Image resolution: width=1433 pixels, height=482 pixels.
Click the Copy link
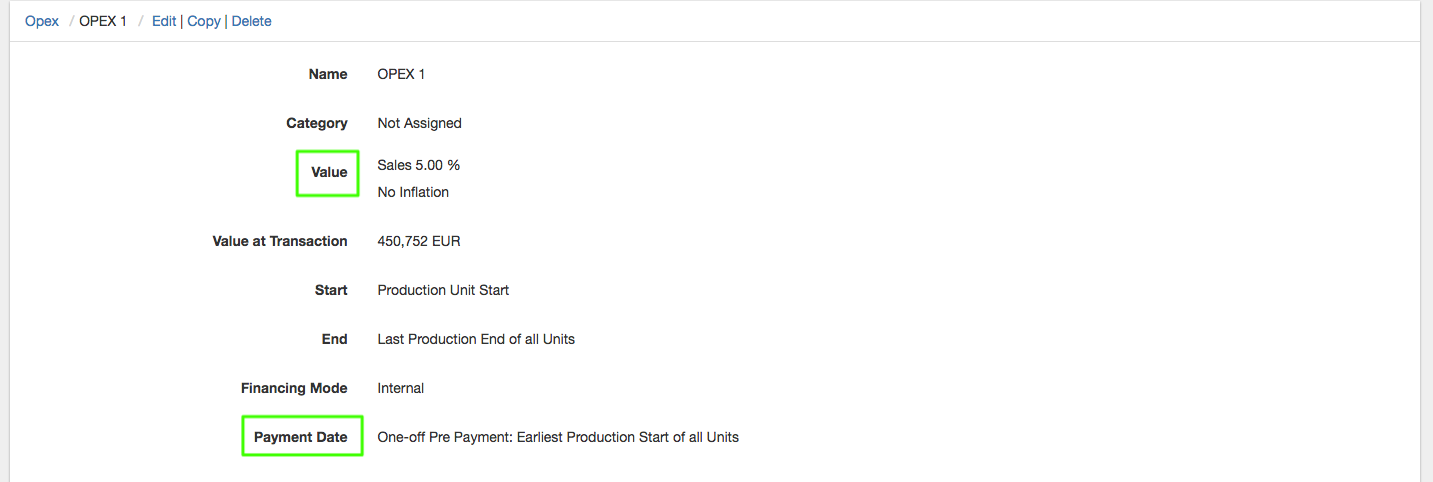pyautogui.click(x=204, y=21)
